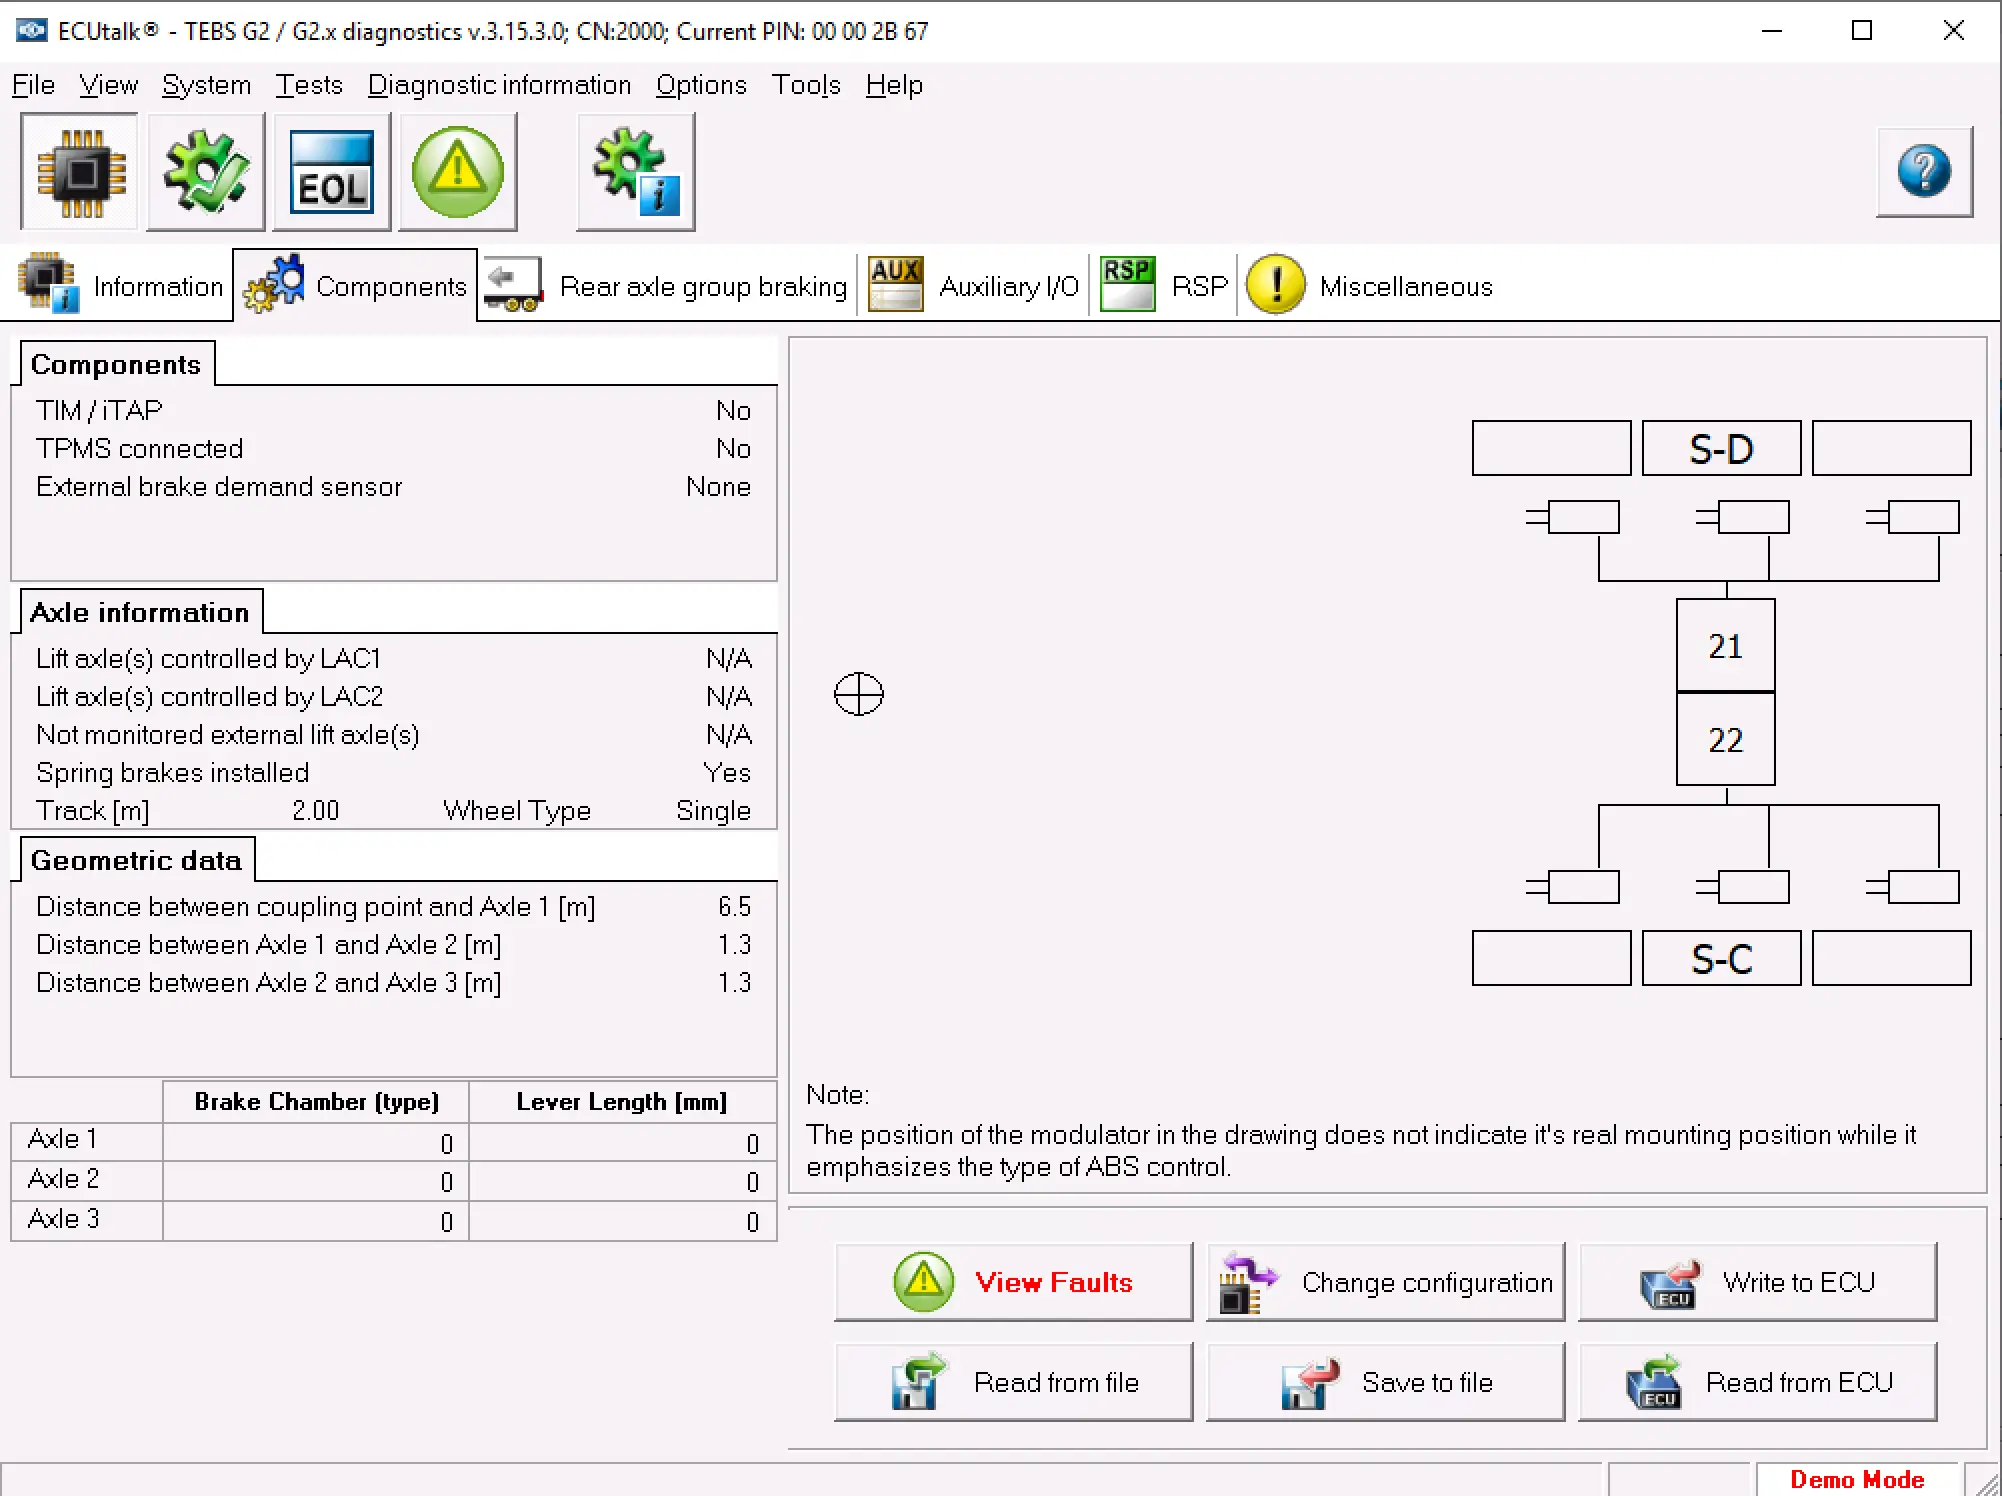Switch to Auxiliary I/O tab
Screen dimensions: 2002x1496
coord(974,287)
